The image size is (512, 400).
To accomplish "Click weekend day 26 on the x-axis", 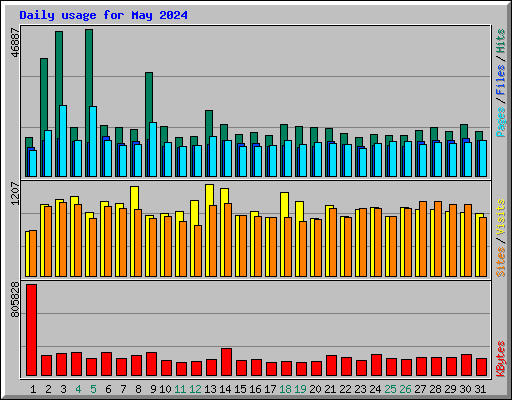I will 405,389.
